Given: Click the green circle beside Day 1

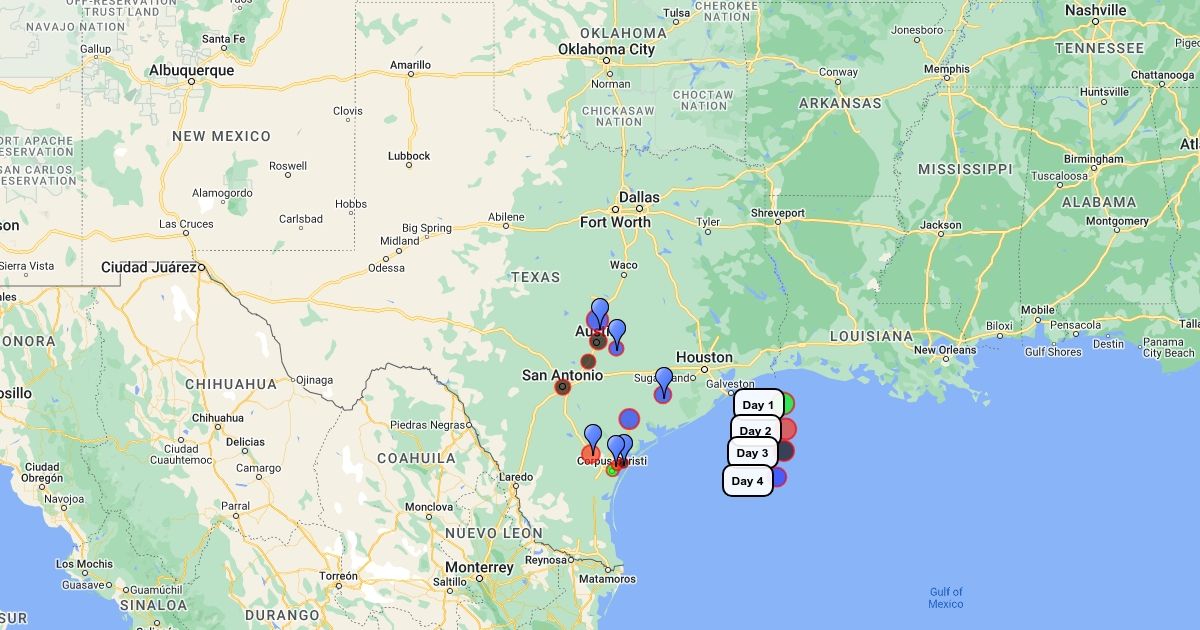Looking at the screenshot, I should click(x=787, y=404).
